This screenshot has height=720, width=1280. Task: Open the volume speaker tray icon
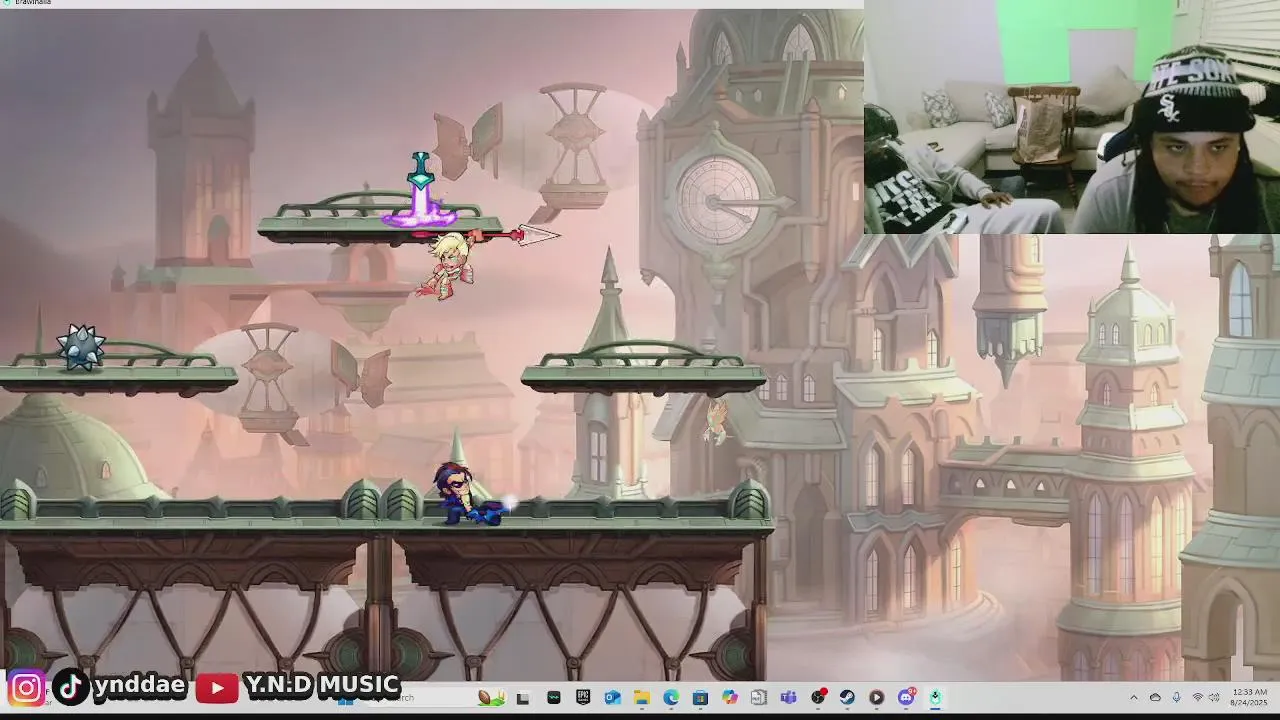pyautogui.click(x=1214, y=697)
